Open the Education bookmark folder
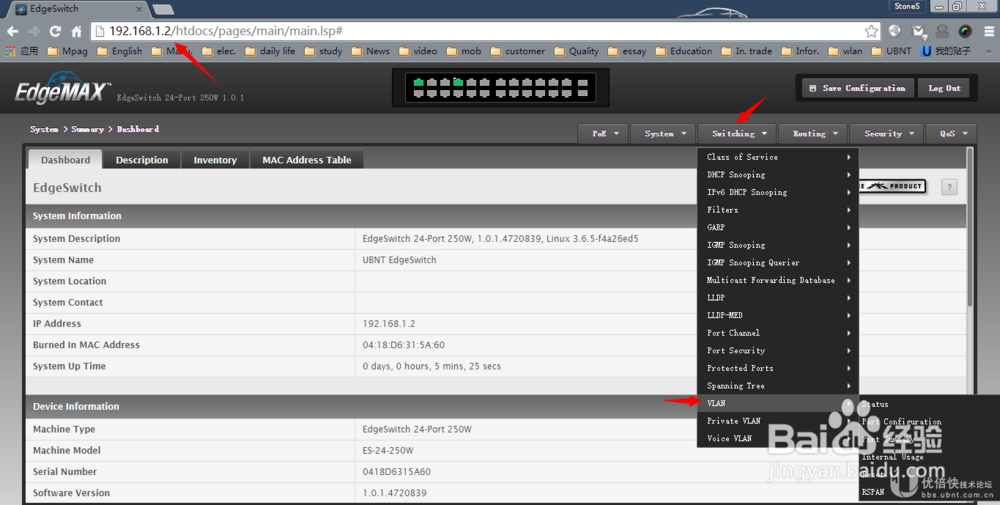1000x505 pixels. [x=684, y=51]
